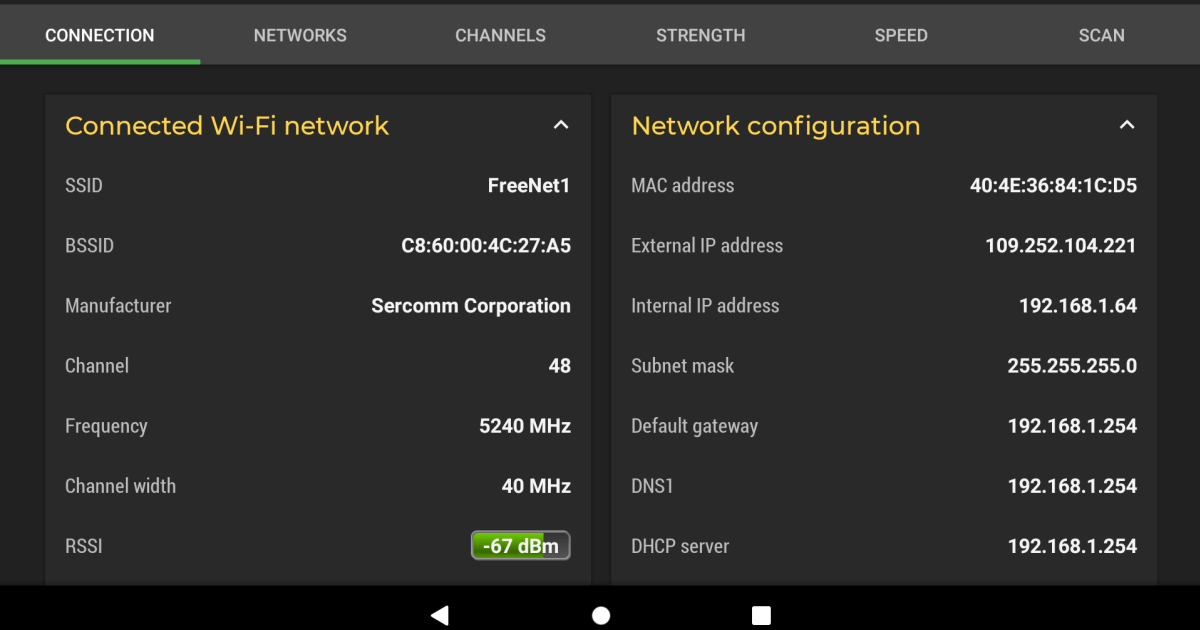Open the SPEED tab
The width and height of the screenshot is (1200, 630).
pos(900,35)
